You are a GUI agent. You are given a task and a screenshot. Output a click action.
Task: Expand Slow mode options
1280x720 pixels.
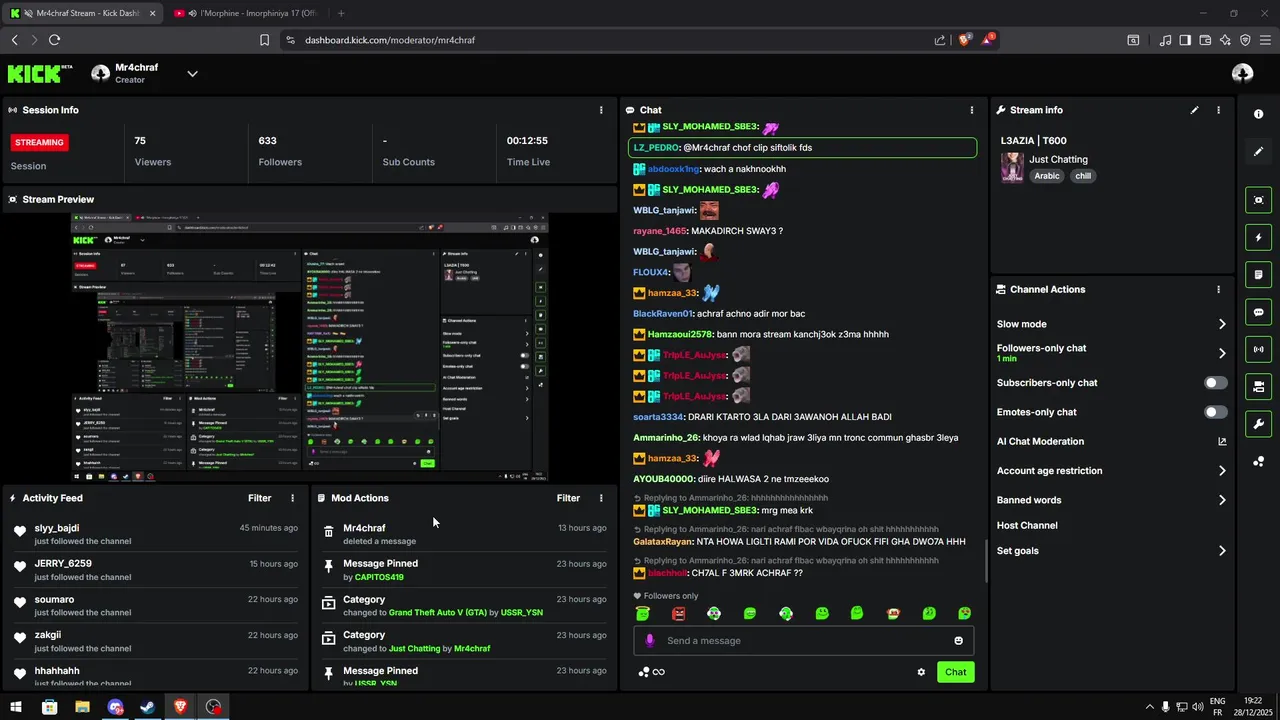[x=1222, y=324]
